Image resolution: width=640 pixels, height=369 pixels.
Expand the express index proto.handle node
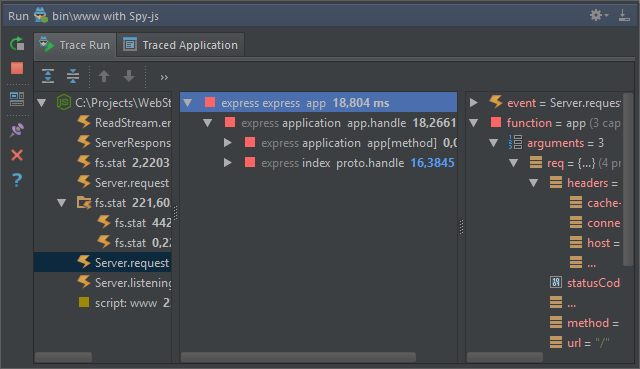coord(228,163)
